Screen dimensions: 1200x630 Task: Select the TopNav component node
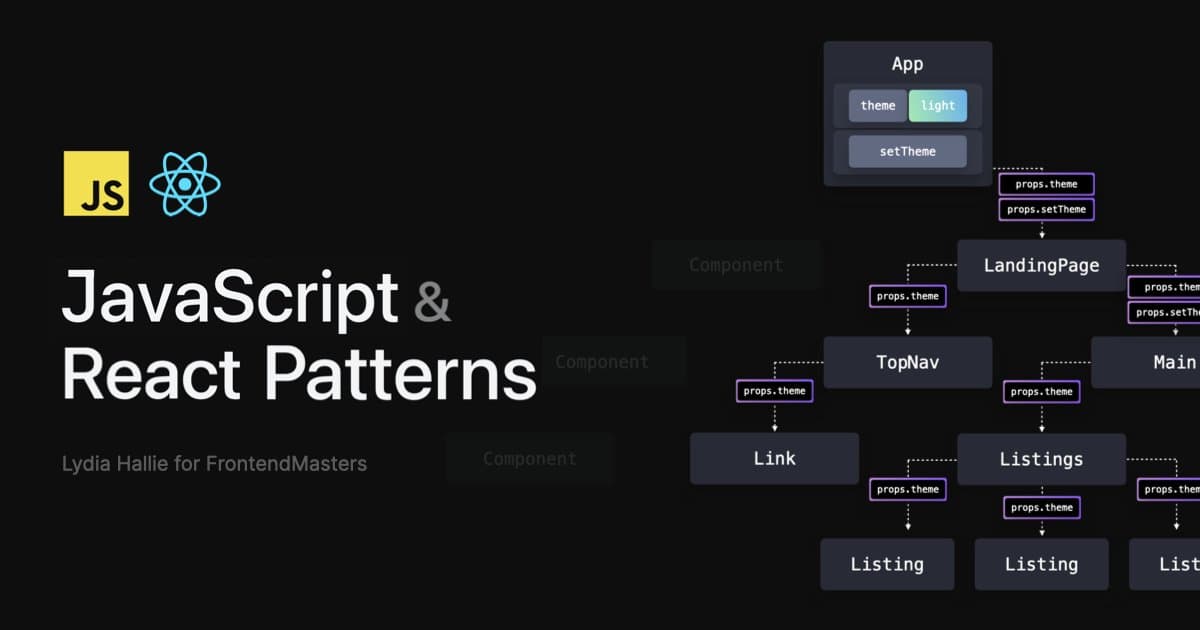point(907,362)
